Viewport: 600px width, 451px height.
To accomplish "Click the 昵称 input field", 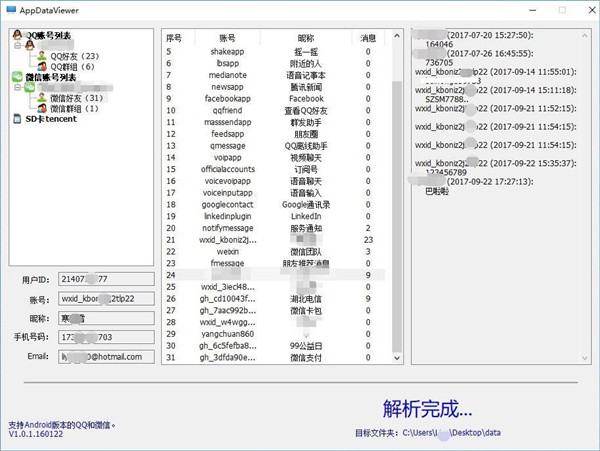I will click(x=106, y=318).
